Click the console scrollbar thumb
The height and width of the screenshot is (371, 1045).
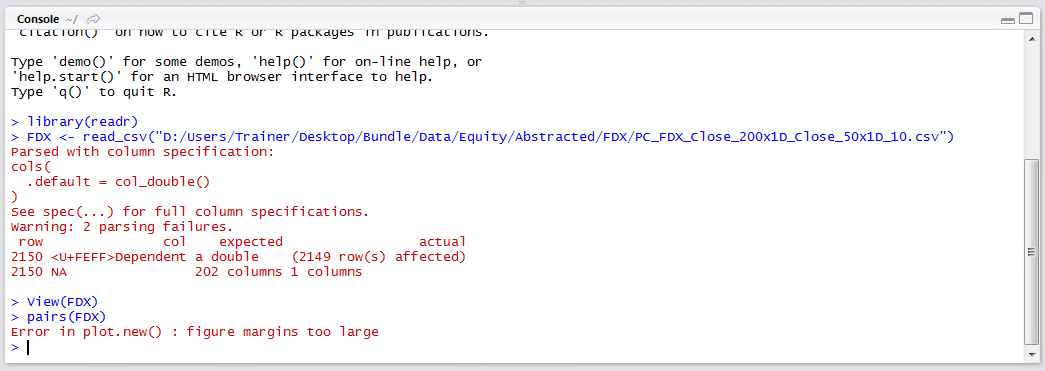(x=1031, y=251)
